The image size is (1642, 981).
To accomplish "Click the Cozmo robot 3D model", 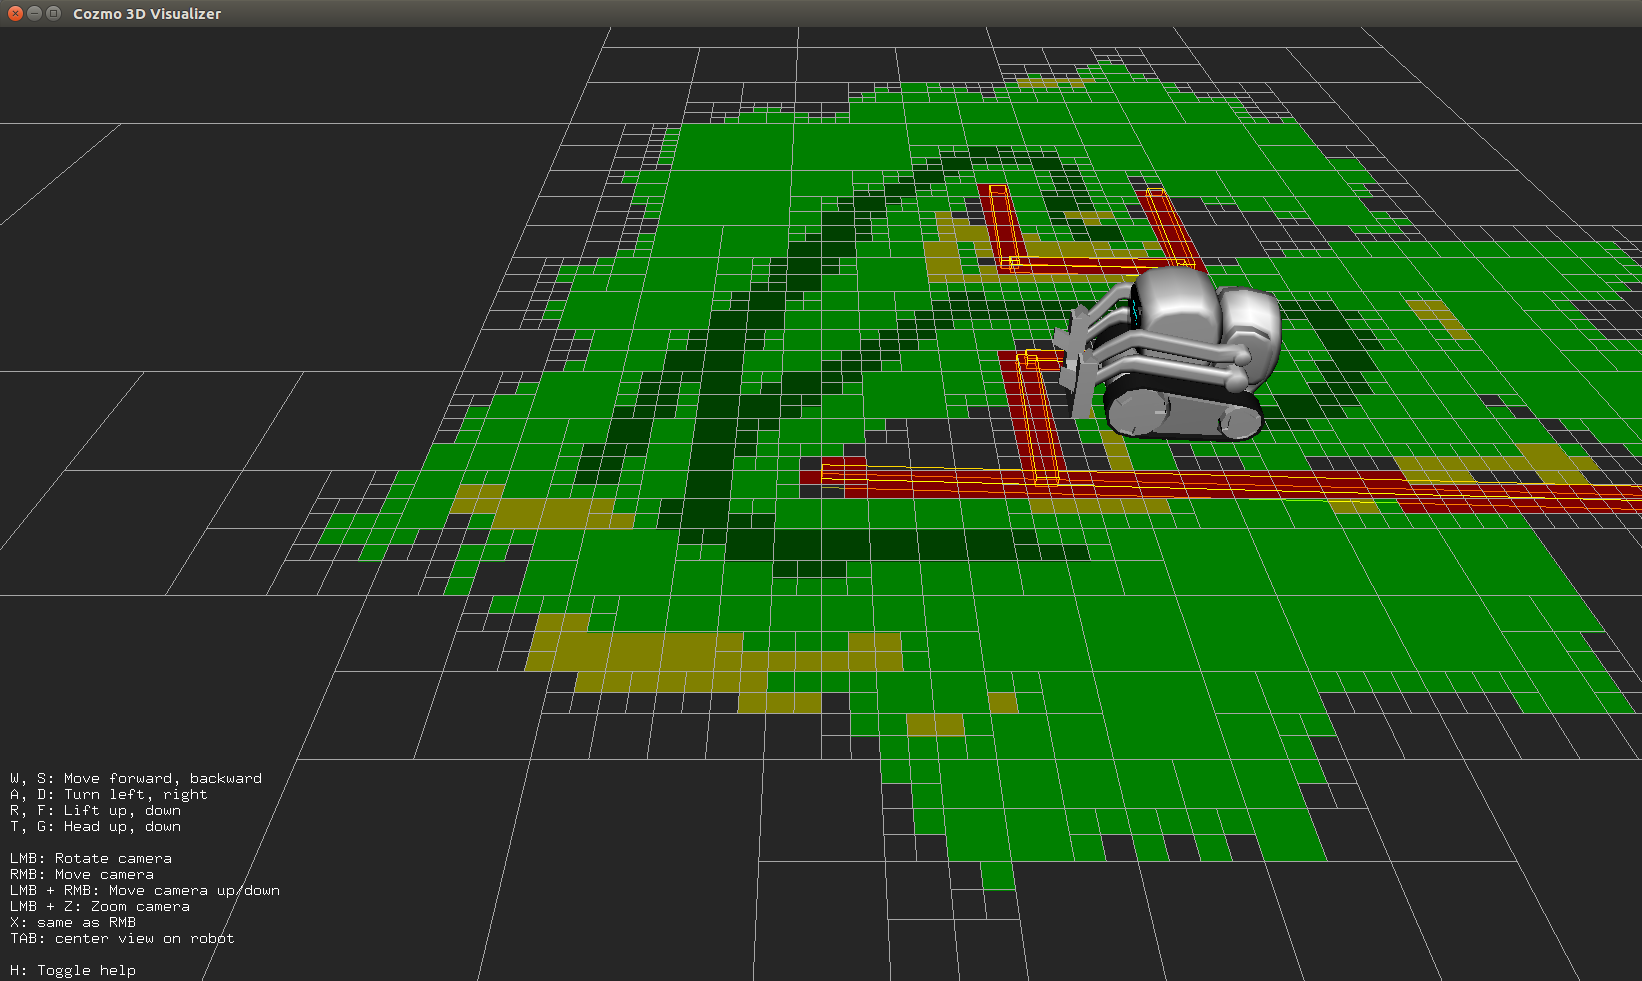I will tap(1170, 352).
